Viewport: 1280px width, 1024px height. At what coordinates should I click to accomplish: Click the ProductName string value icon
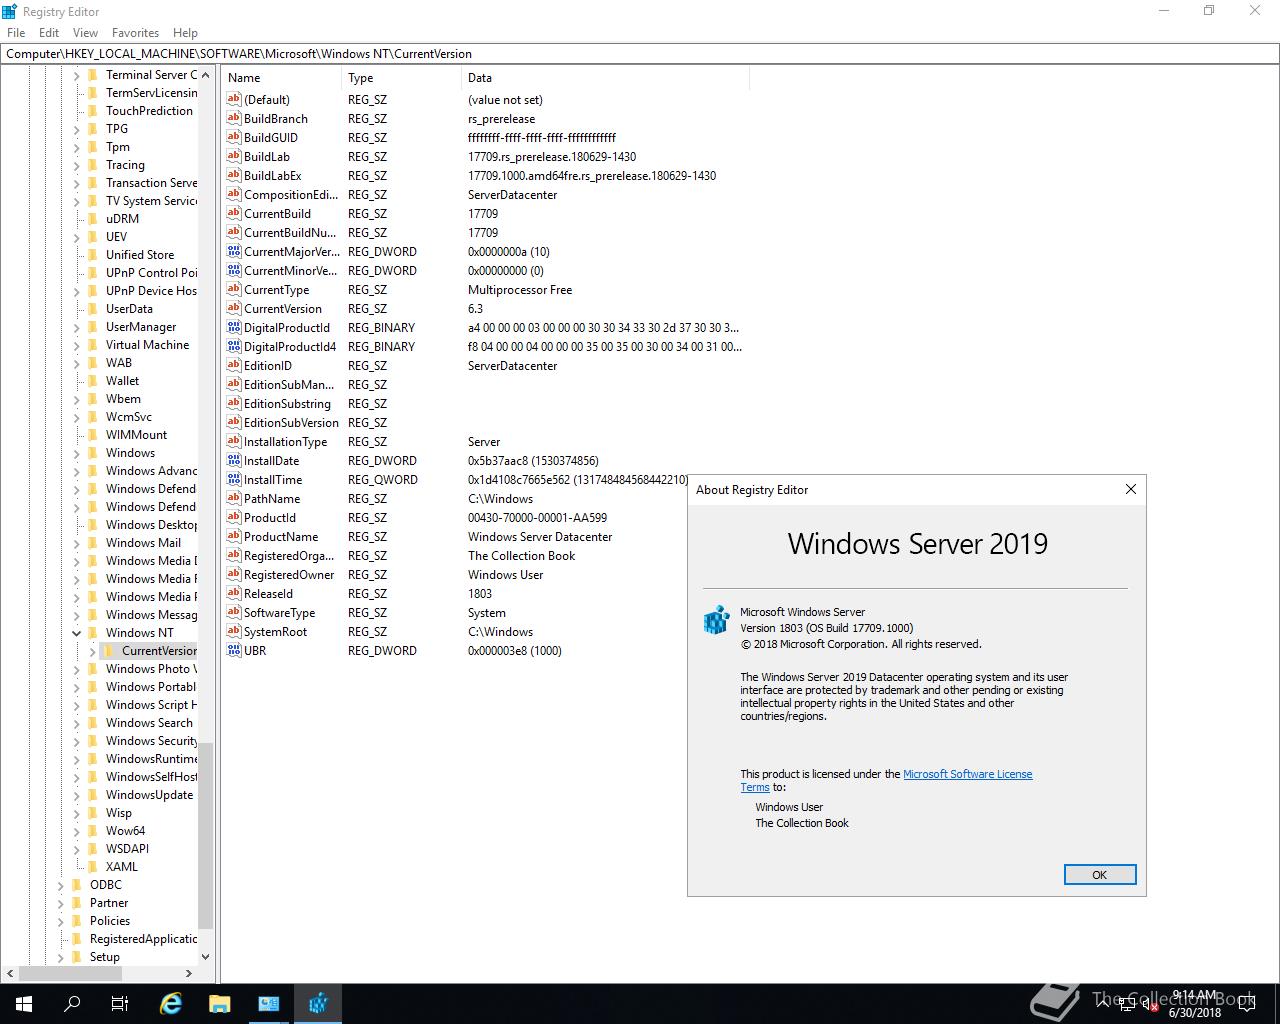[x=234, y=536]
